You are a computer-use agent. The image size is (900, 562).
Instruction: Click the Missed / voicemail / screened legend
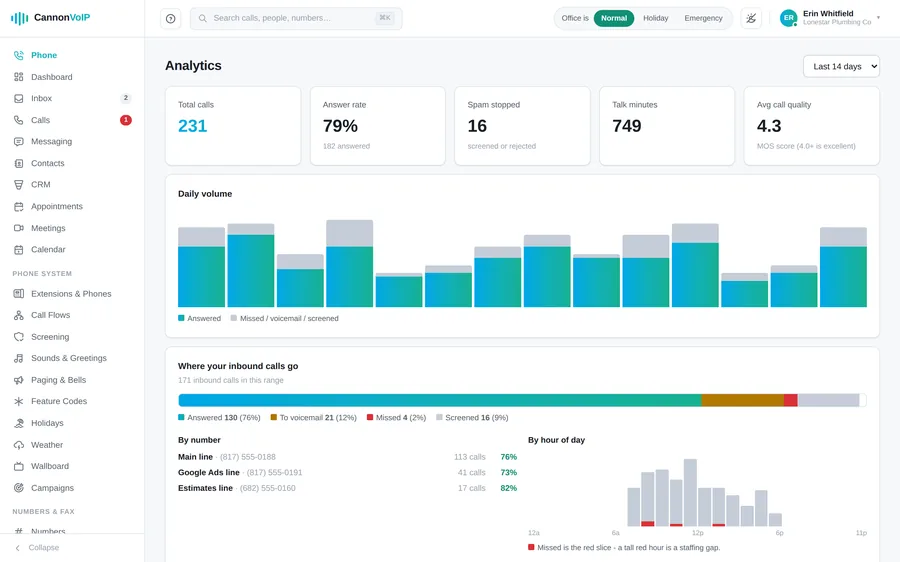[285, 318]
